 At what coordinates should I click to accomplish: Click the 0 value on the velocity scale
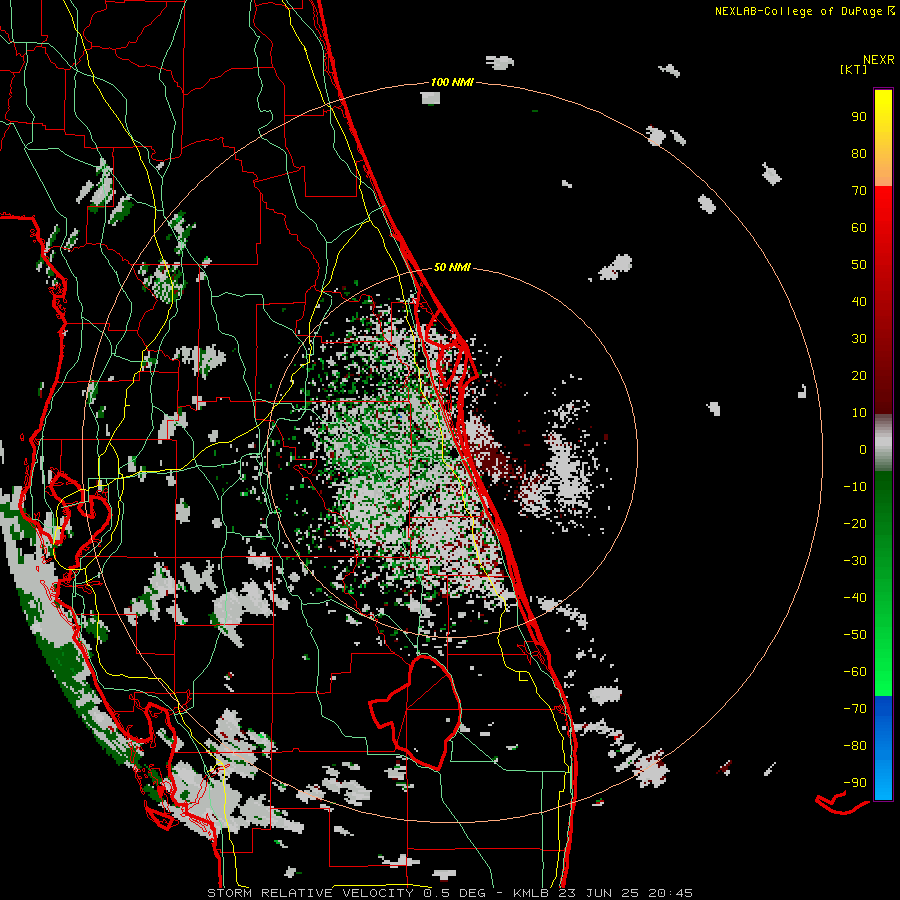point(863,450)
